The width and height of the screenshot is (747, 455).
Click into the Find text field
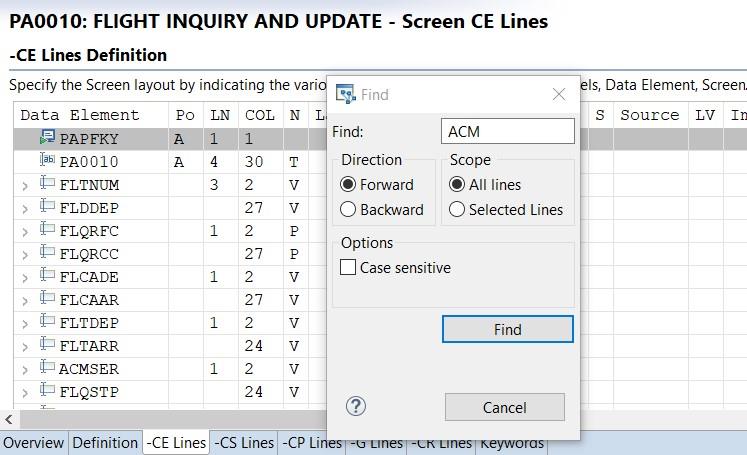coord(507,132)
